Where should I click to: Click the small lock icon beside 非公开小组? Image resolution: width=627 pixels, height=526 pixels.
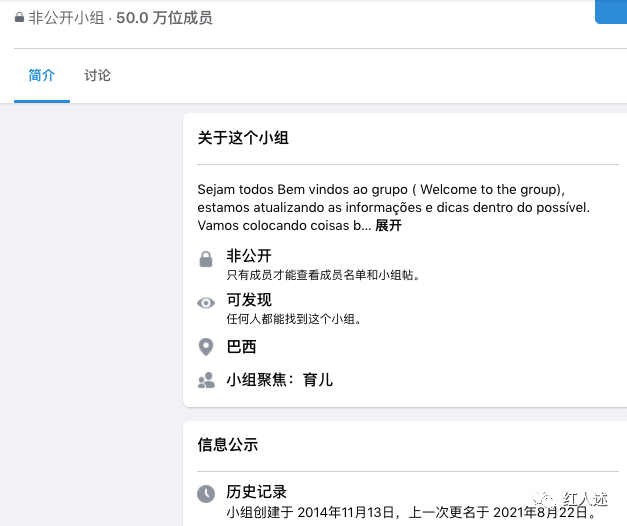pos(19,17)
